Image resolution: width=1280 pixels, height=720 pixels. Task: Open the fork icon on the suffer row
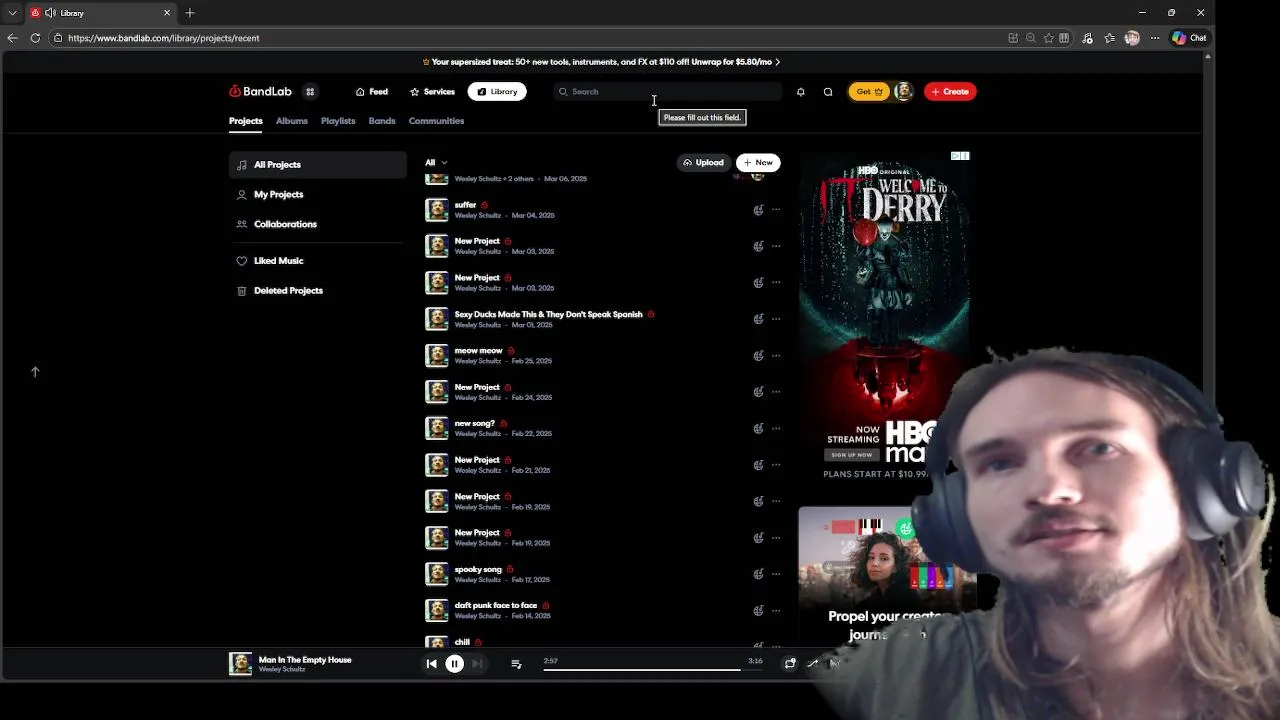coord(758,210)
